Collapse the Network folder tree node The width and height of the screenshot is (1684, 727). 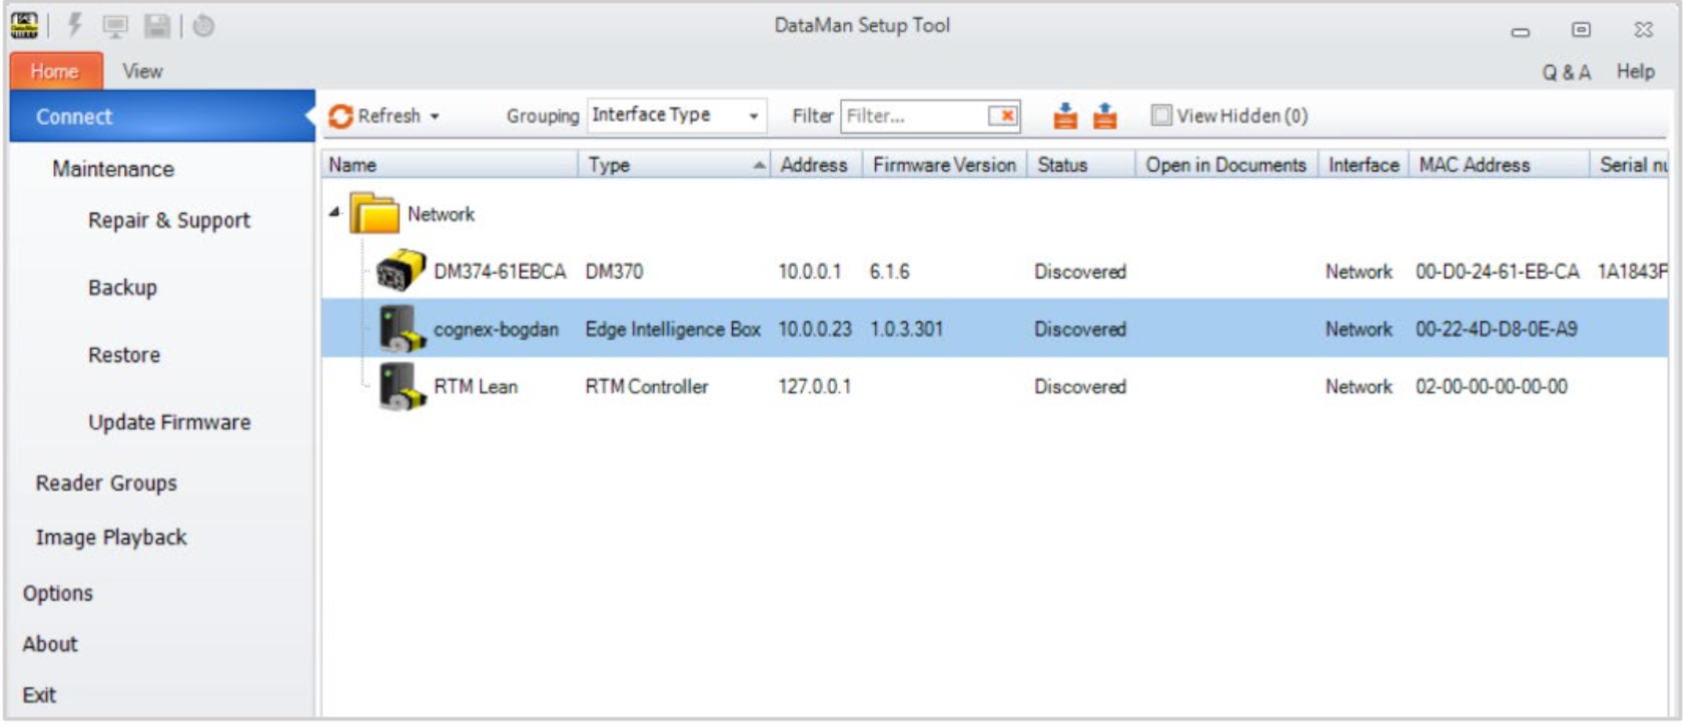(x=334, y=213)
